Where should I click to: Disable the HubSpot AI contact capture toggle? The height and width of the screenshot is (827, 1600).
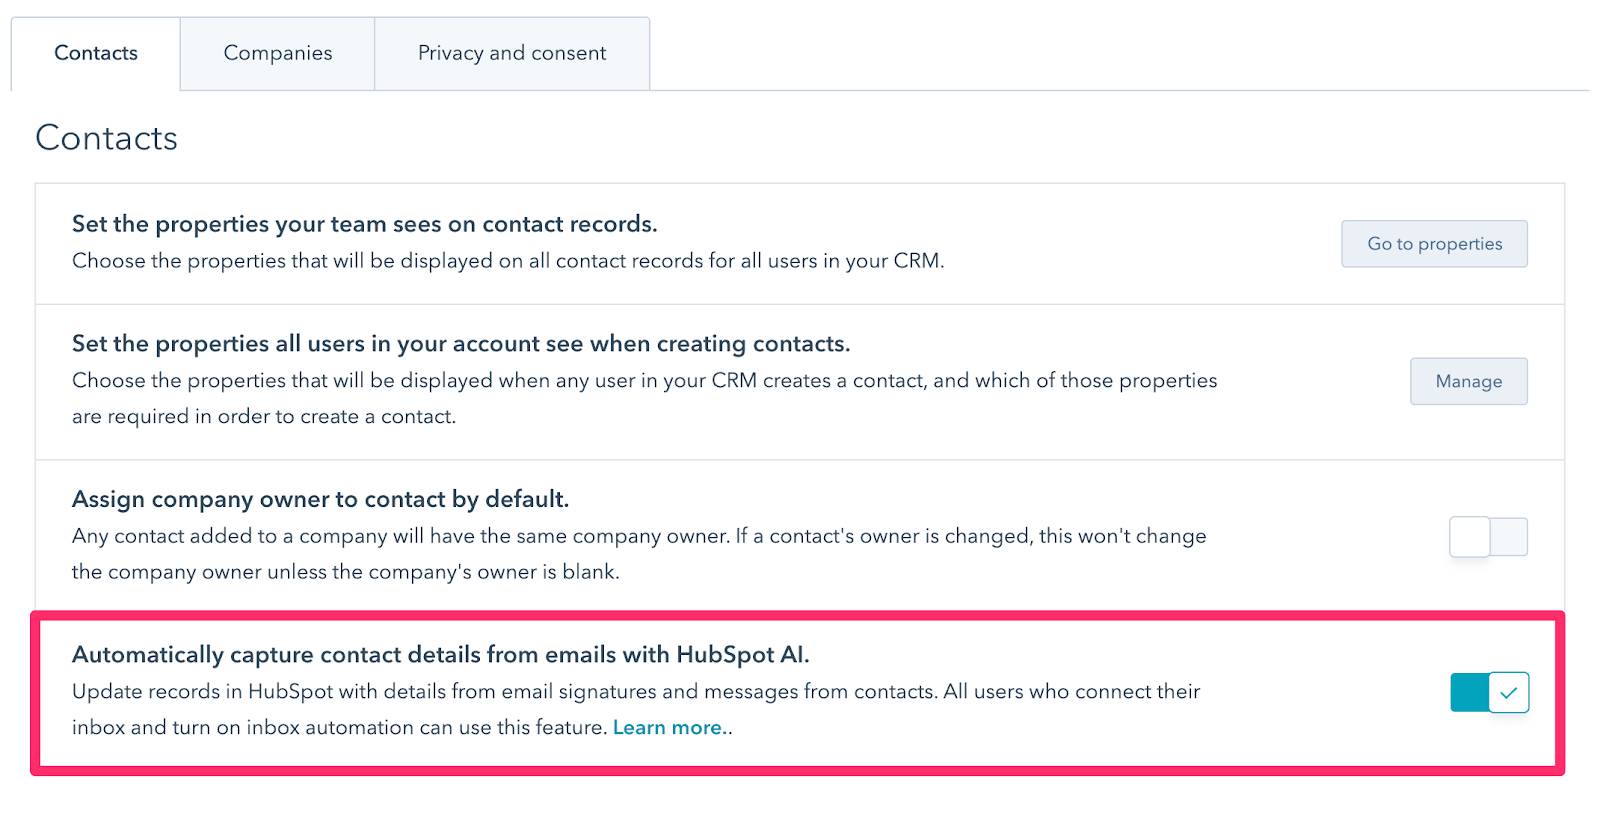(1489, 692)
